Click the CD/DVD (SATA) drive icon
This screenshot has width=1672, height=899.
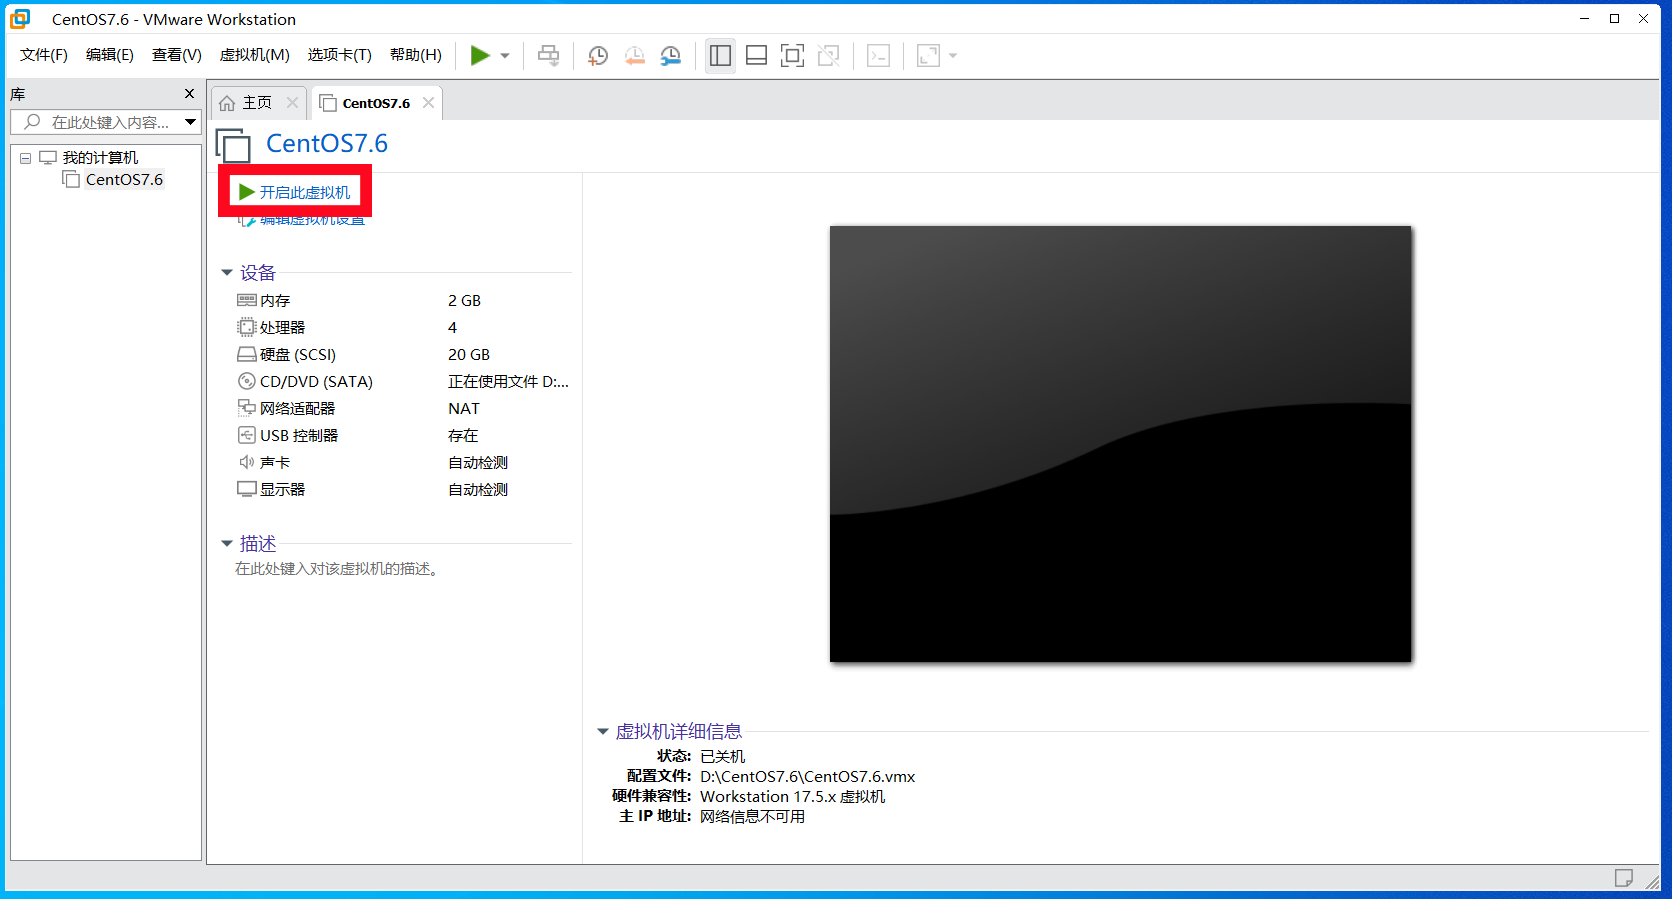[x=247, y=381]
